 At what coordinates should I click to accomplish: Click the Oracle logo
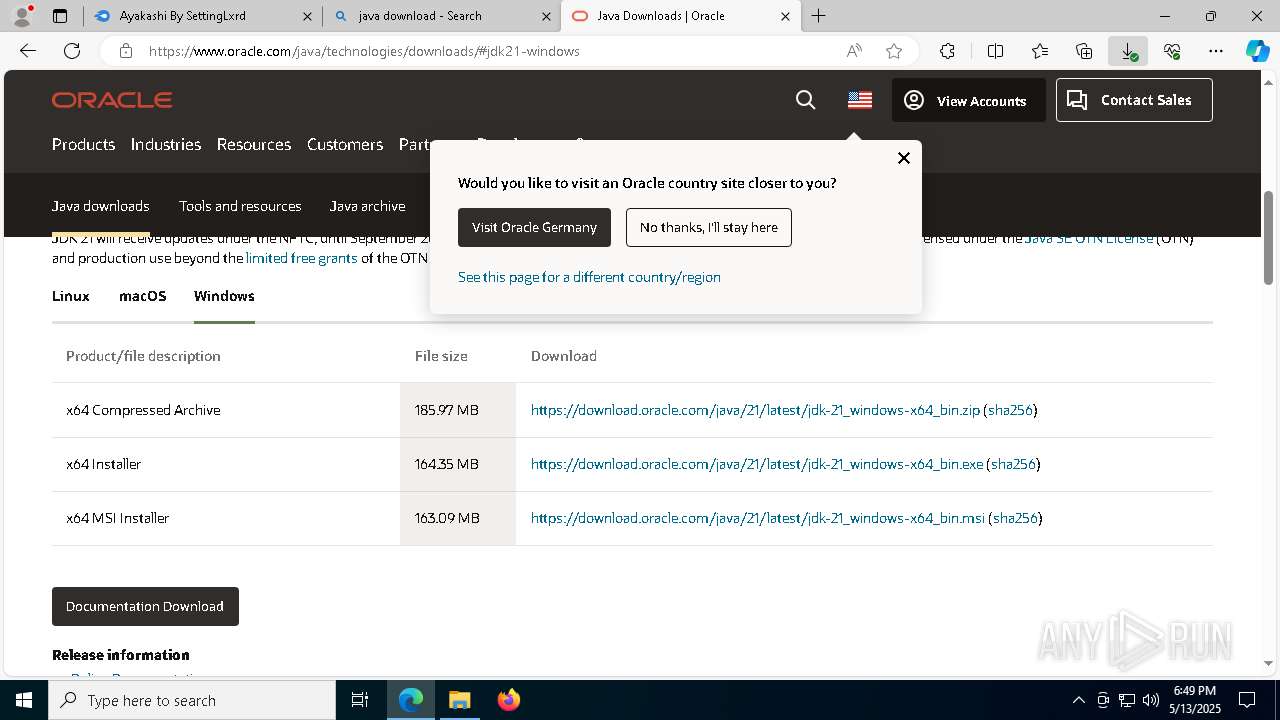[112, 100]
